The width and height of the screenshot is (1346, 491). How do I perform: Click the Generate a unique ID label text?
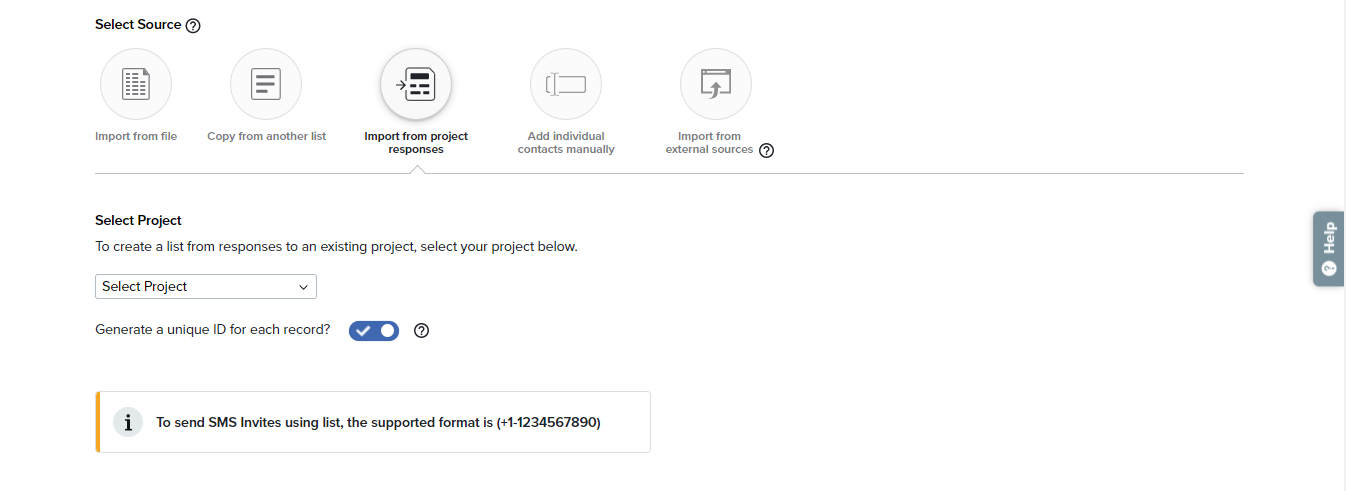click(212, 330)
